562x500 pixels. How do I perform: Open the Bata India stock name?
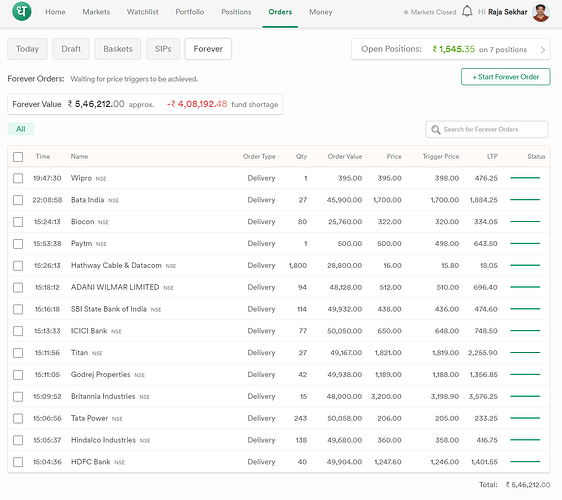(87, 200)
